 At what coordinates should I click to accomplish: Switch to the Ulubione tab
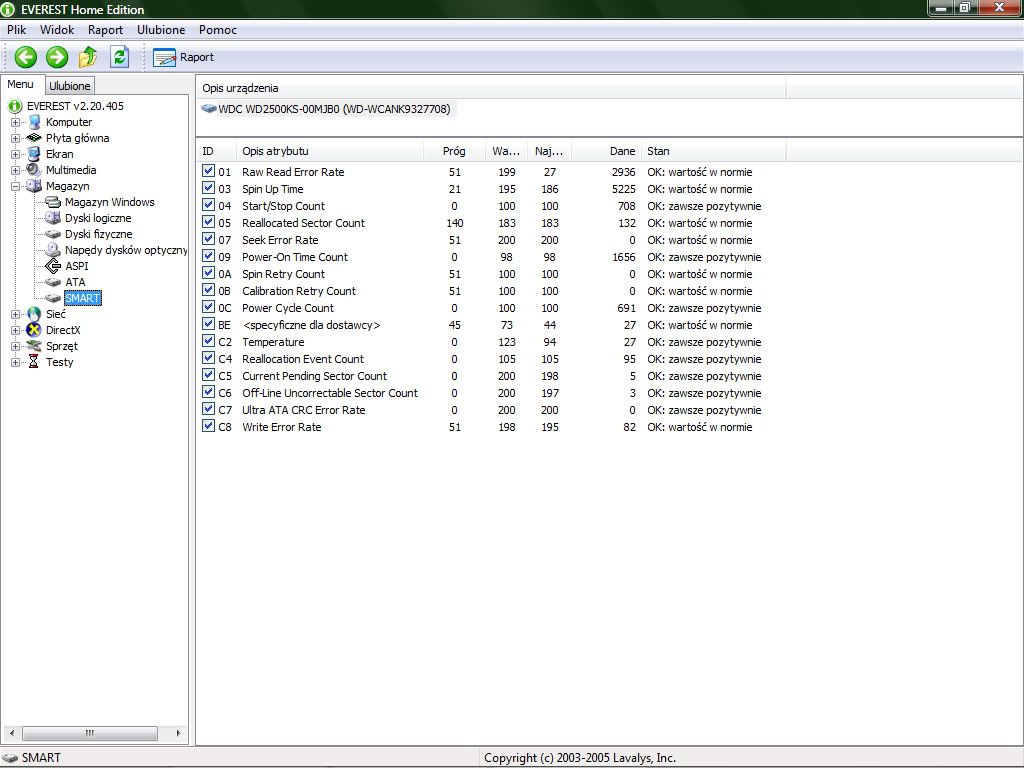tap(70, 86)
